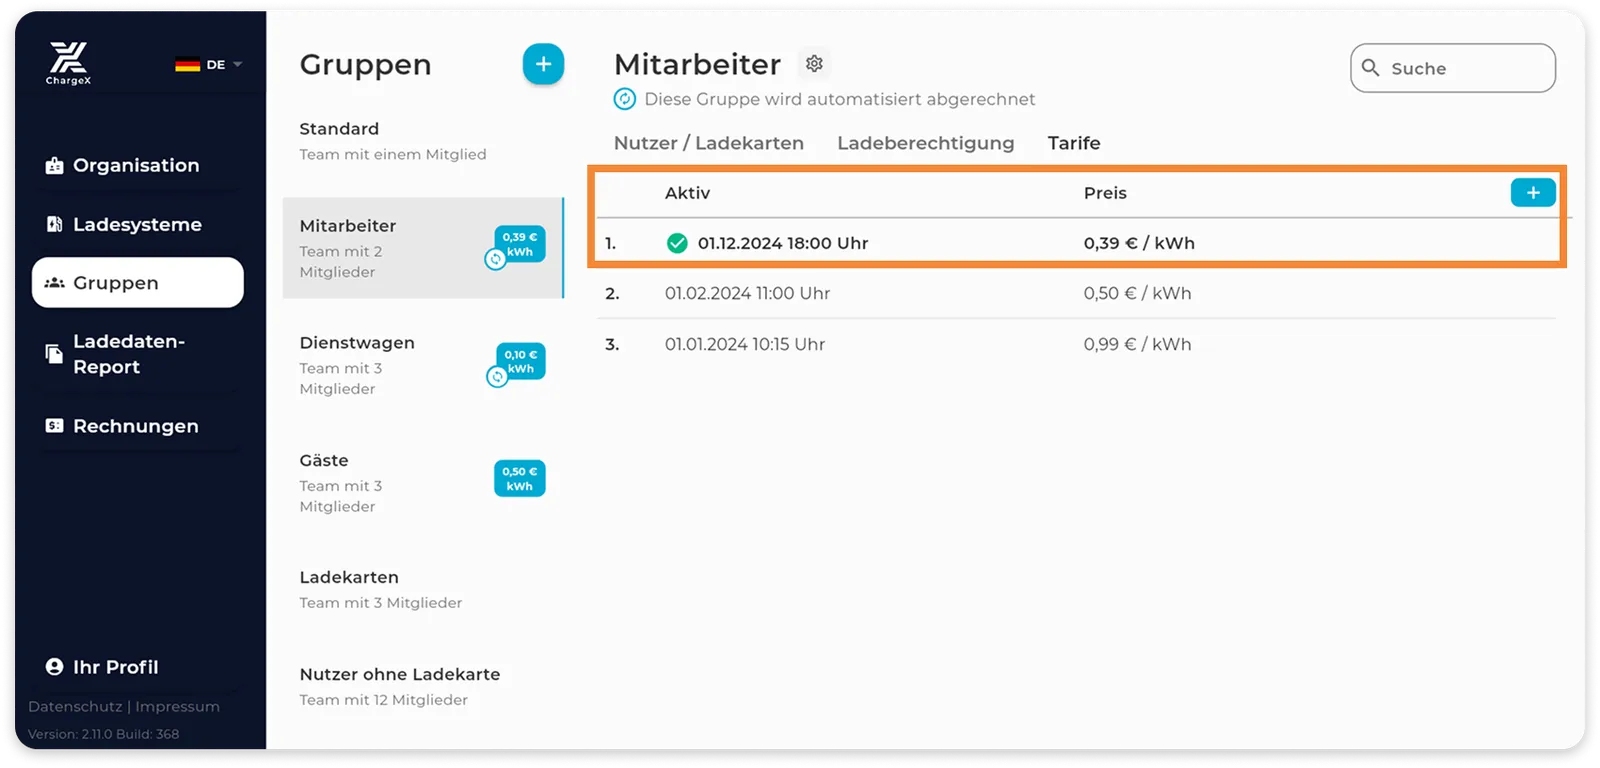Select tariff row 01.12.2024 18:00 Uhr
Screen dimensions: 1600x768
point(1077,243)
